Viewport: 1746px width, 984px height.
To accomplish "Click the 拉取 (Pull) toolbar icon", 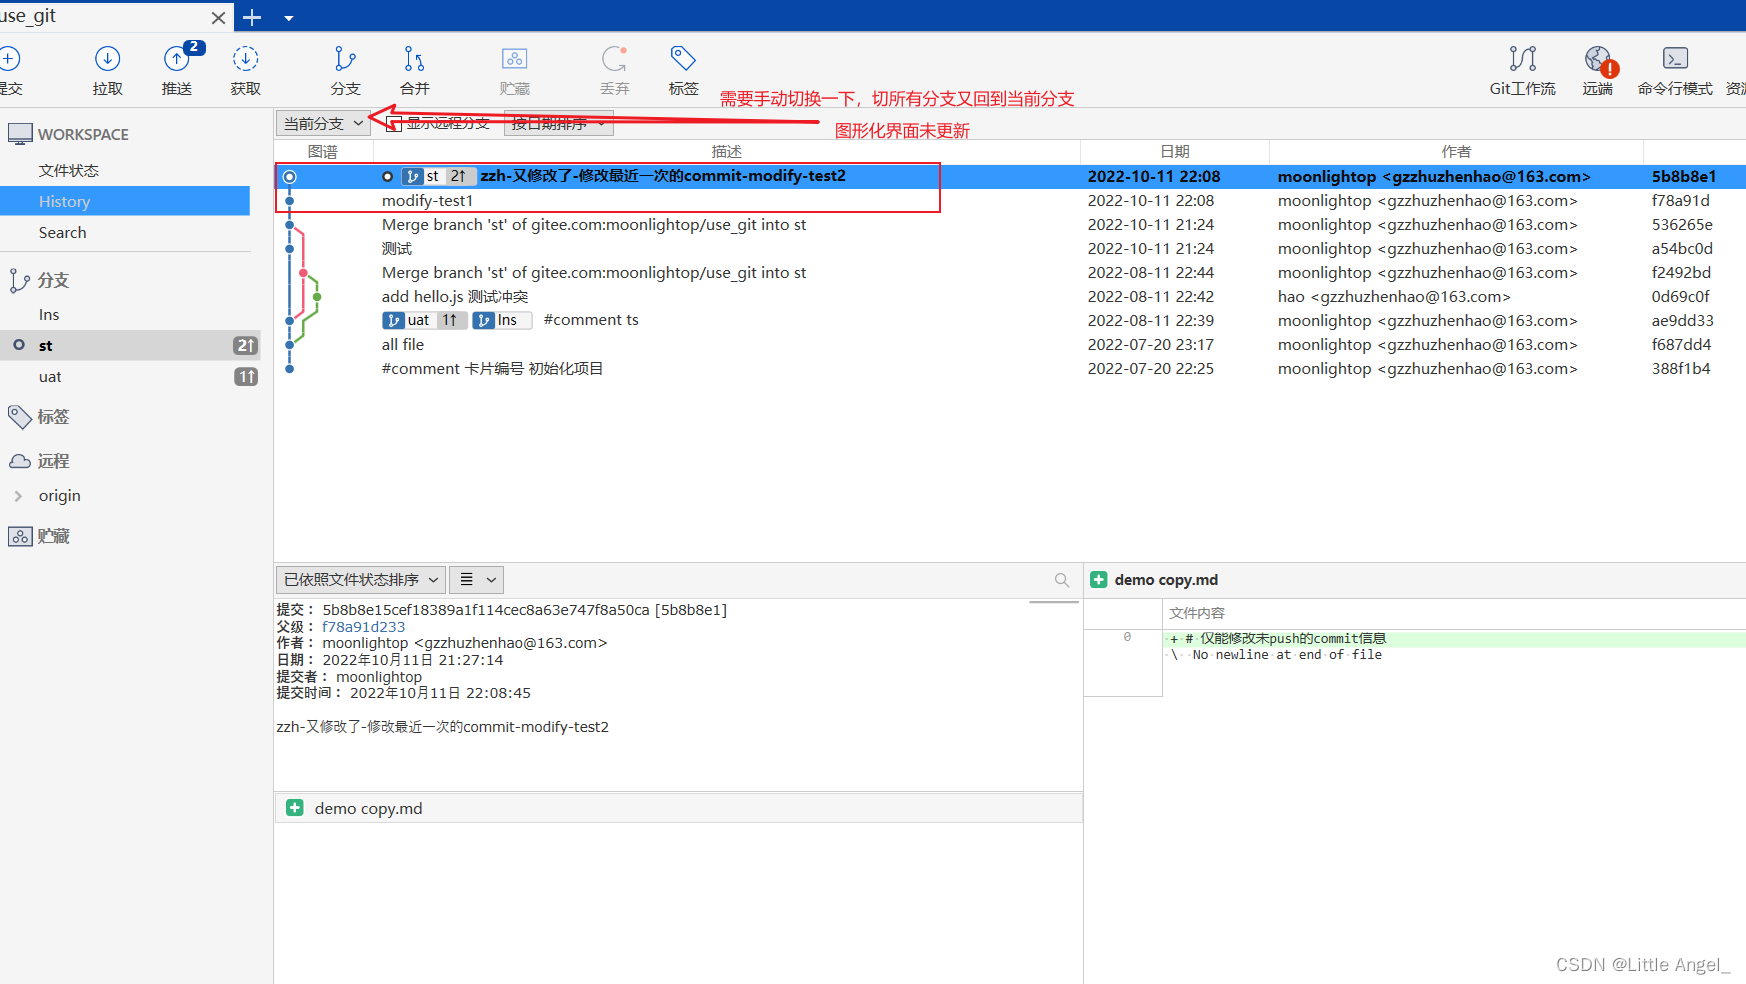I will (107, 59).
